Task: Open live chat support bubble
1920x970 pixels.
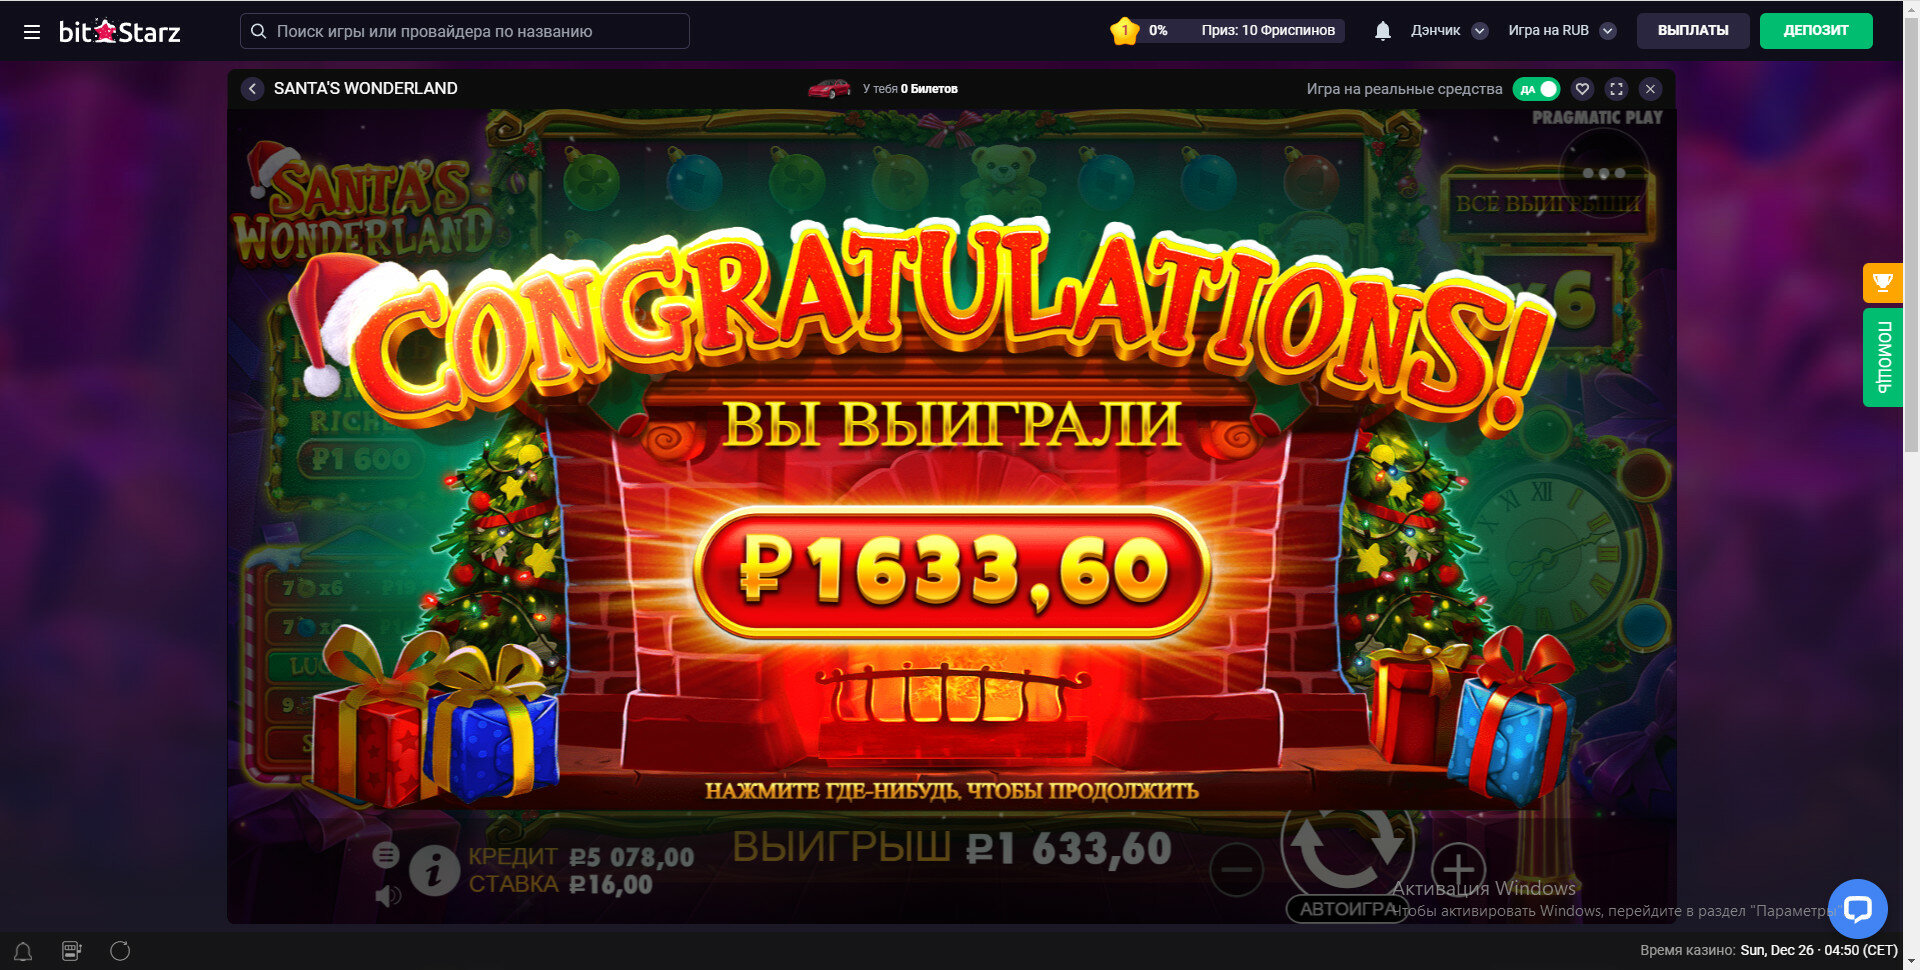Action: click(1858, 909)
